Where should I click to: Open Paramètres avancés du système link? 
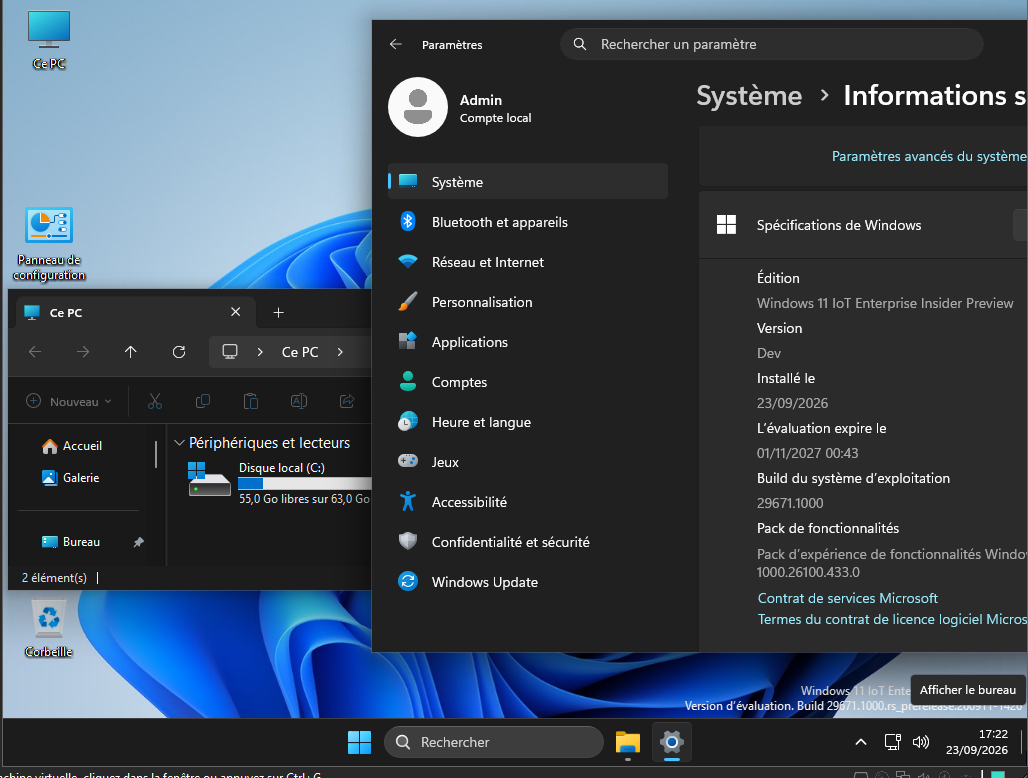pos(928,156)
